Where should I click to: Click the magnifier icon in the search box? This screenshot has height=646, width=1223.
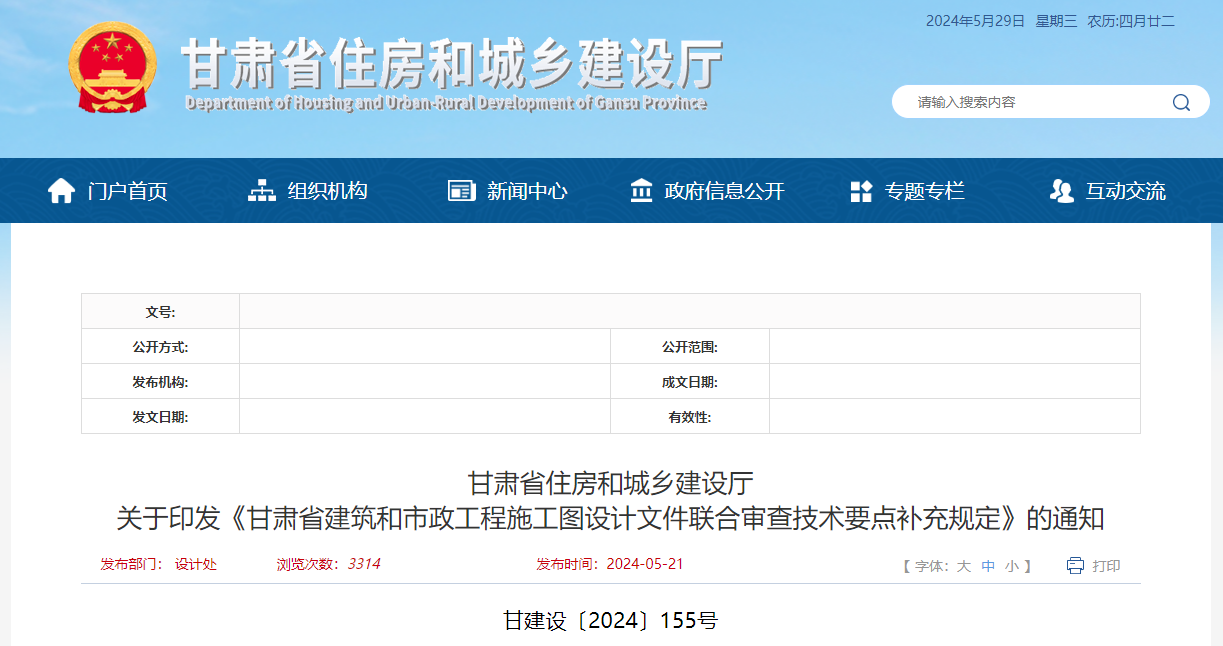pyautogui.click(x=1180, y=102)
